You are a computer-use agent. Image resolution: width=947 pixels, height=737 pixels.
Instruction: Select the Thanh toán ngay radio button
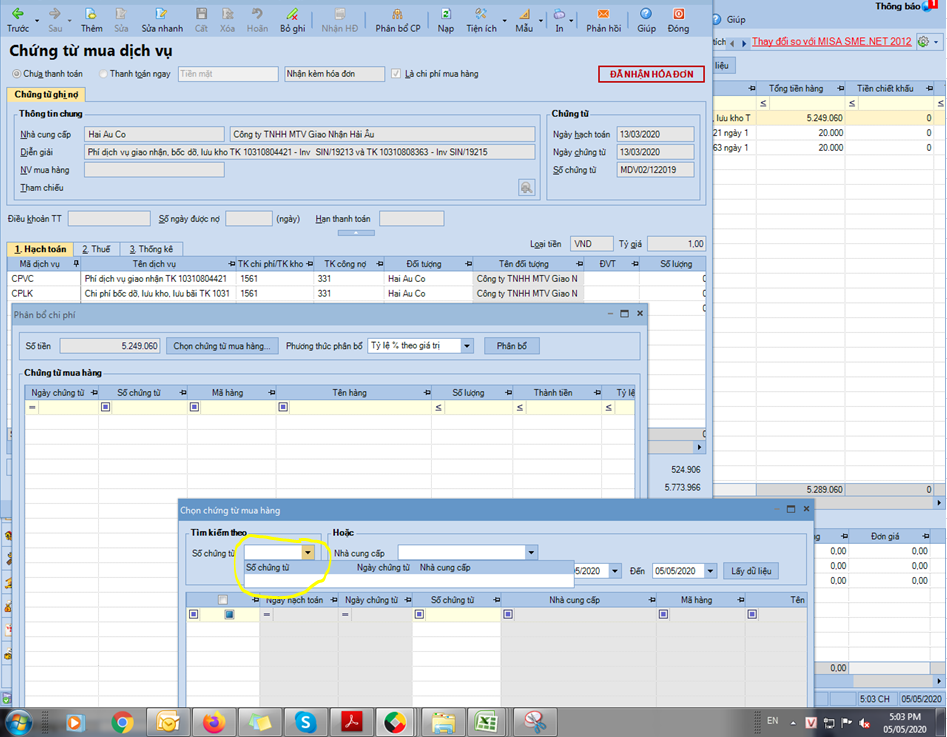(104, 74)
